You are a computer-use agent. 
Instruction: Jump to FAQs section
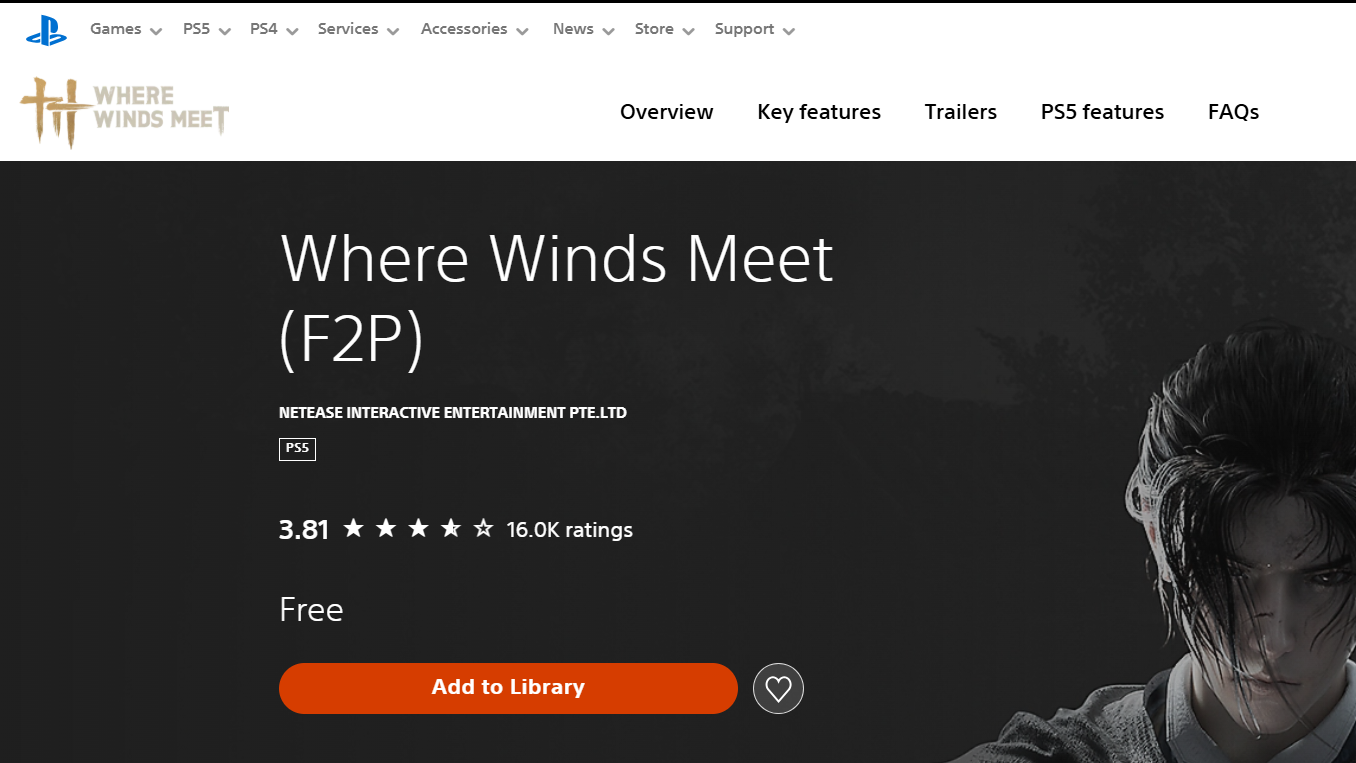tap(1233, 112)
